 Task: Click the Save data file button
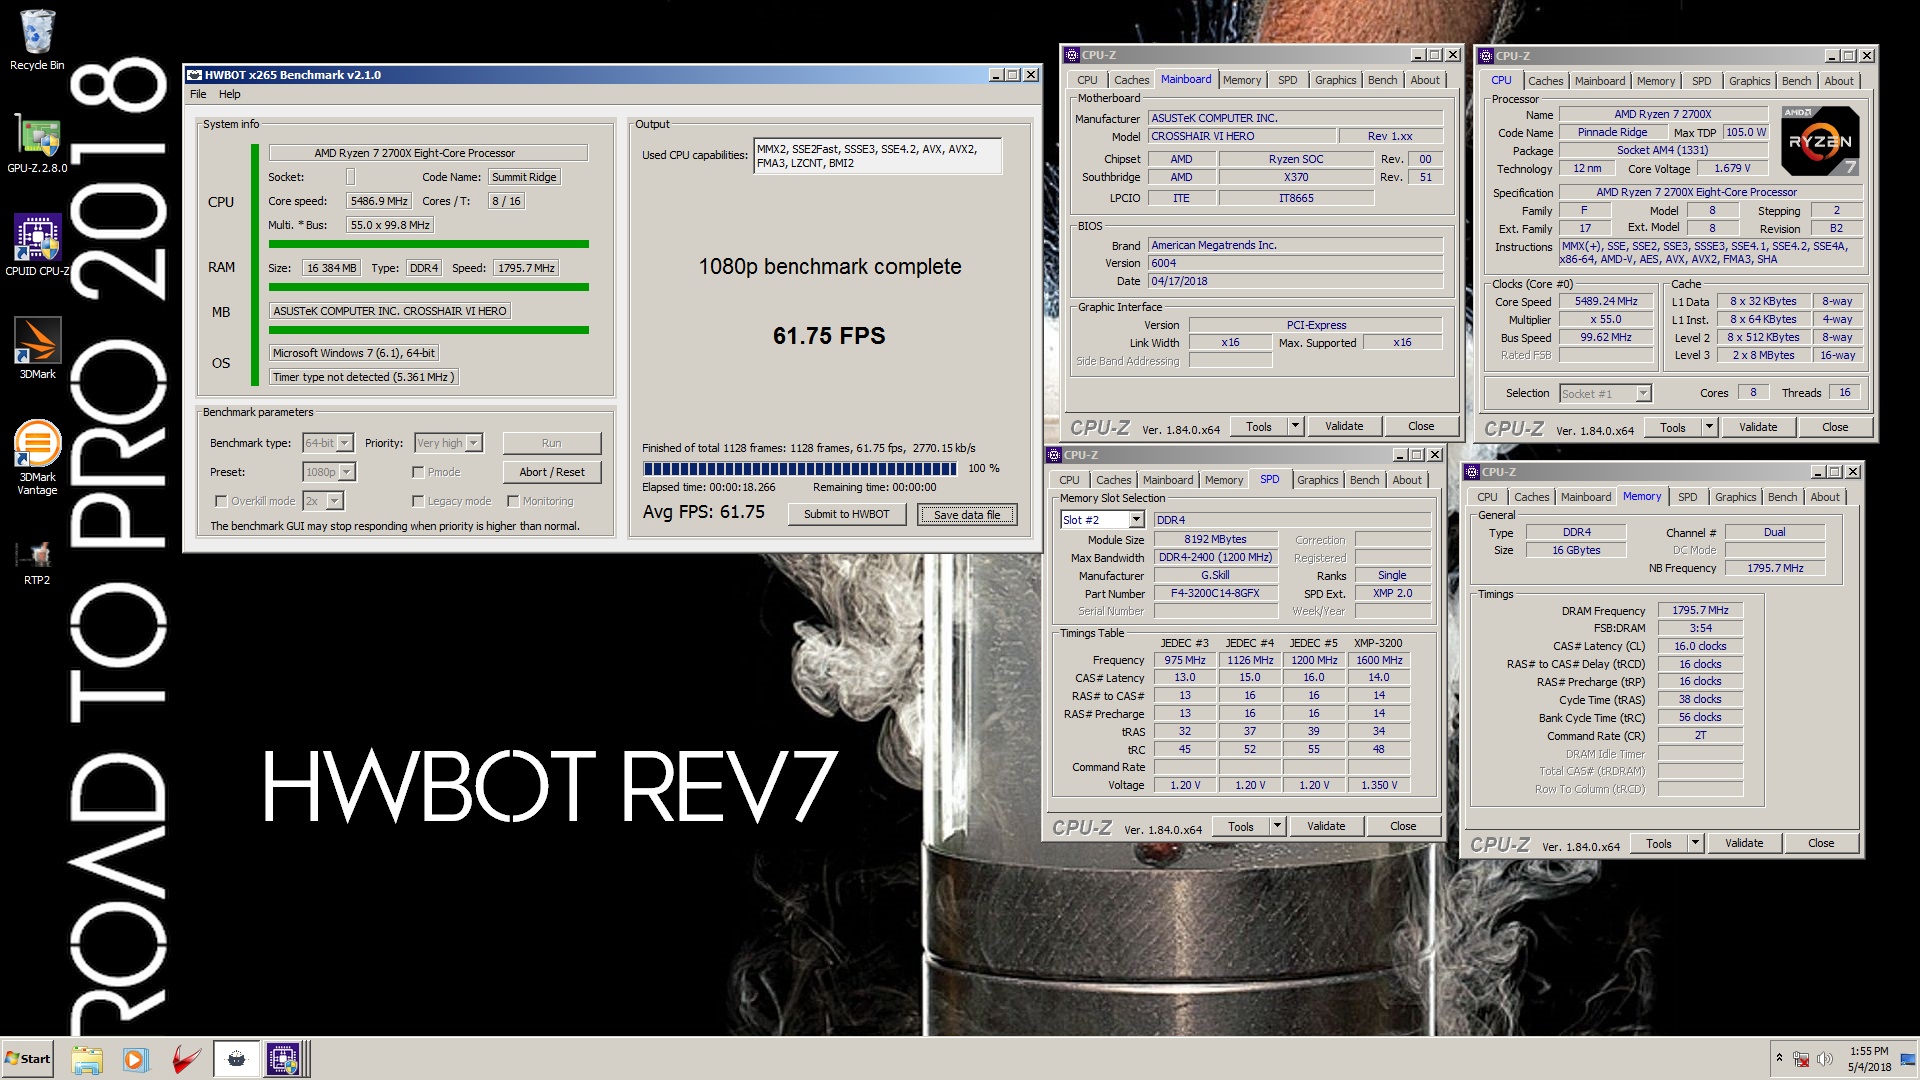pyautogui.click(x=967, y=514)
